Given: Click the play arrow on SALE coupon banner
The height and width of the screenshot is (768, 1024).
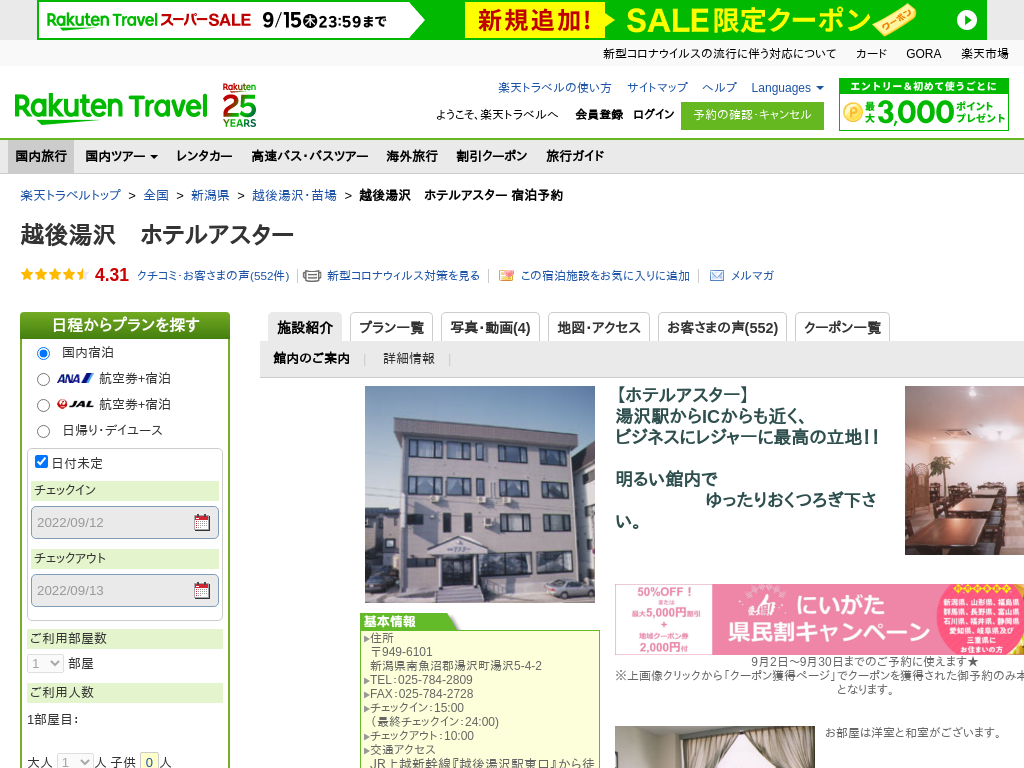Looking at the screenshot, I should point(967,20).
